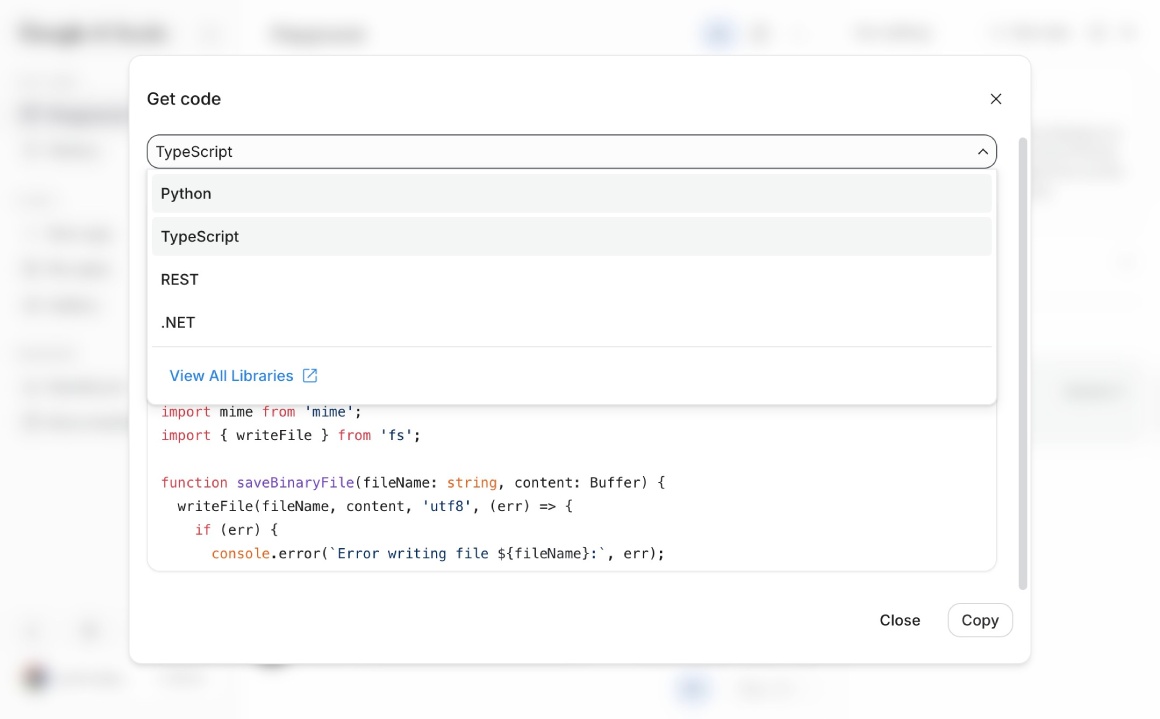The width and height of the screenshot is (1160, 719).
Task: Click the 'saveBinaryFile' function name in code
Action: click(x=295, y=483)
